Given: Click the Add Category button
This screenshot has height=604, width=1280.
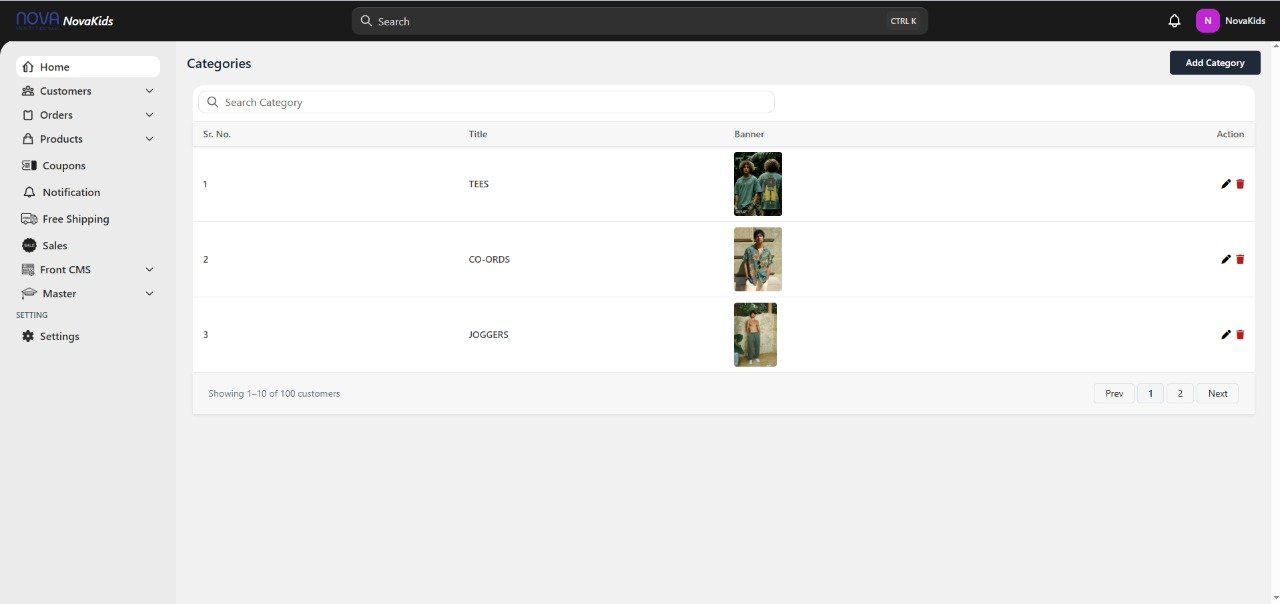Looking at the screenshot, I should (1214, 63).
